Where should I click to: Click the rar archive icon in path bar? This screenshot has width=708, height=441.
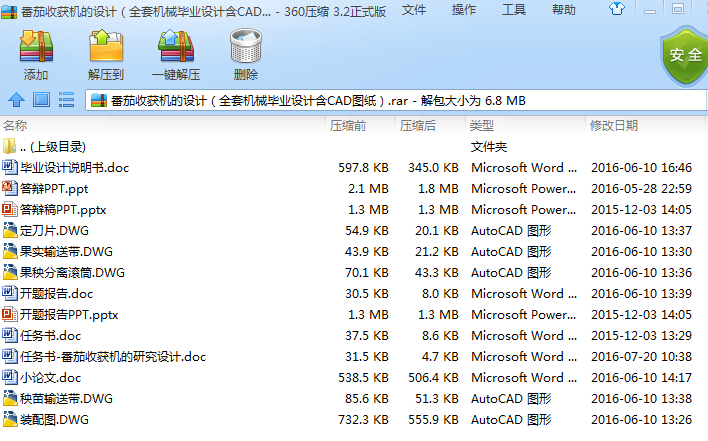tap(99, 100)
